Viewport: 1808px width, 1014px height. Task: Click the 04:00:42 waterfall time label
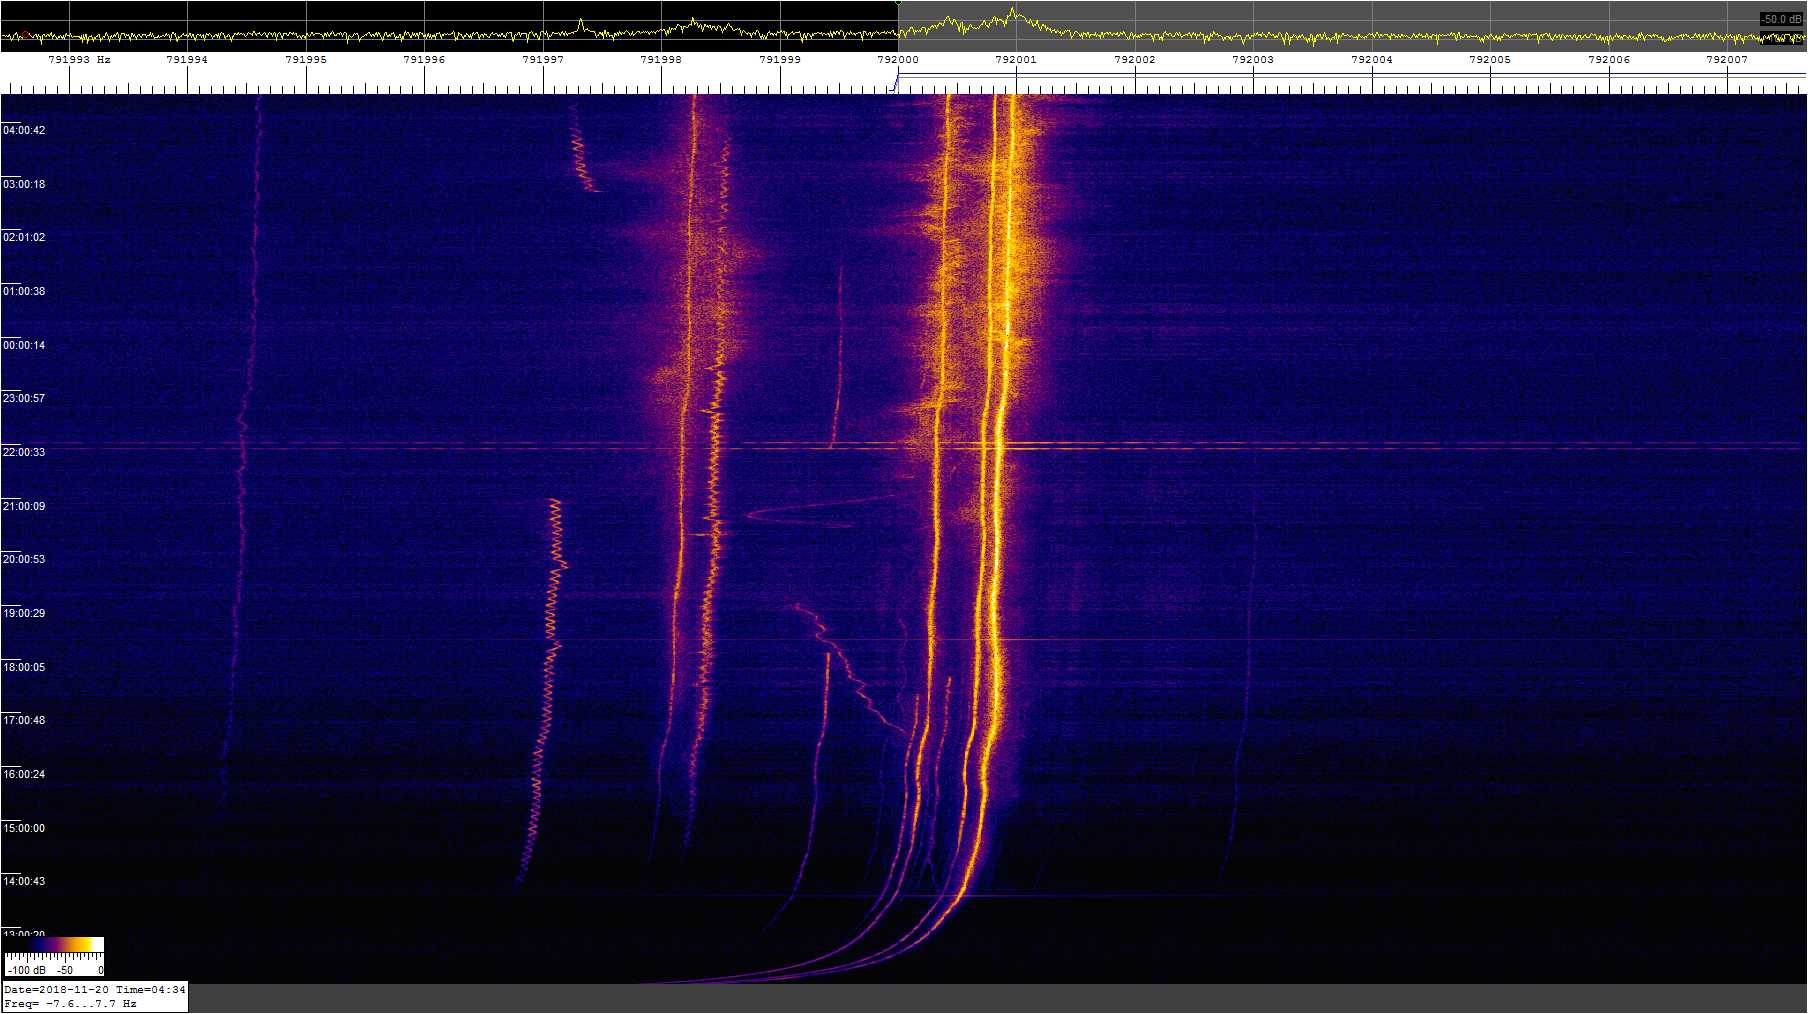pyautogui.click(x=24, y=131)
